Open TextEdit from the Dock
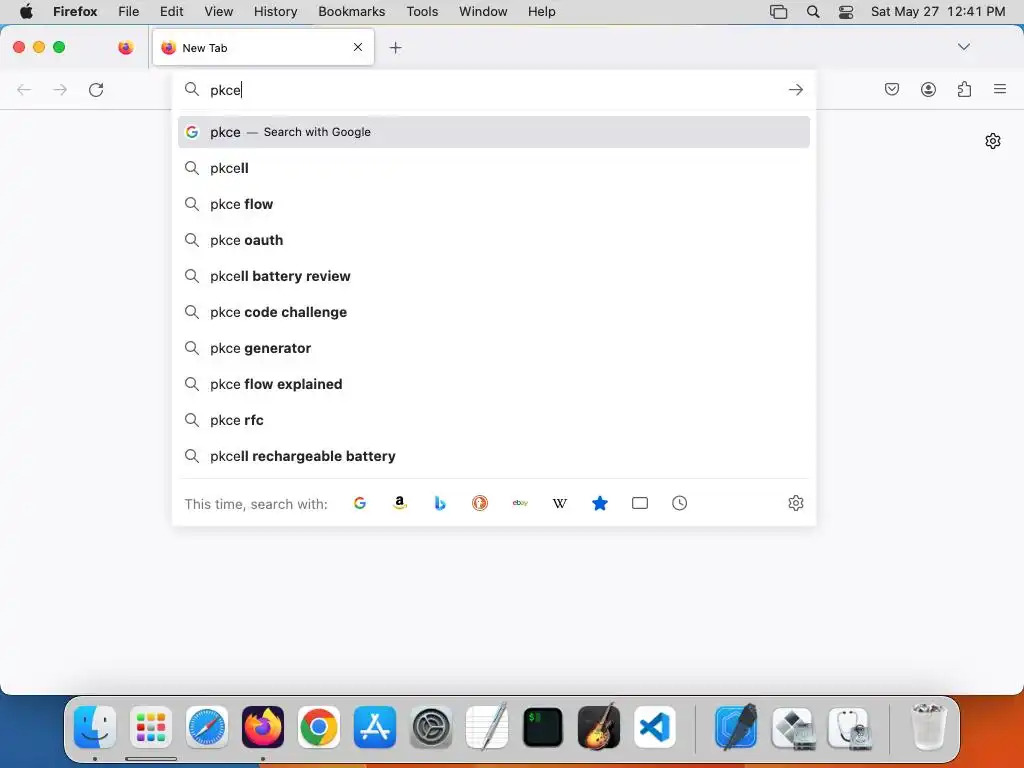This screenshot has width=1024, height=768. 487,727
